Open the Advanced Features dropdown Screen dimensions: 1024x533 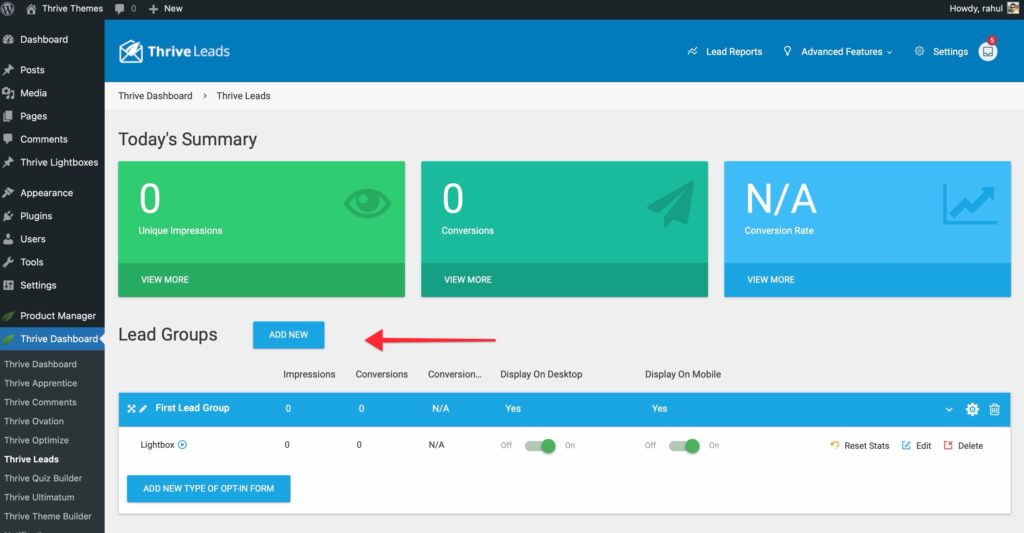838,52
